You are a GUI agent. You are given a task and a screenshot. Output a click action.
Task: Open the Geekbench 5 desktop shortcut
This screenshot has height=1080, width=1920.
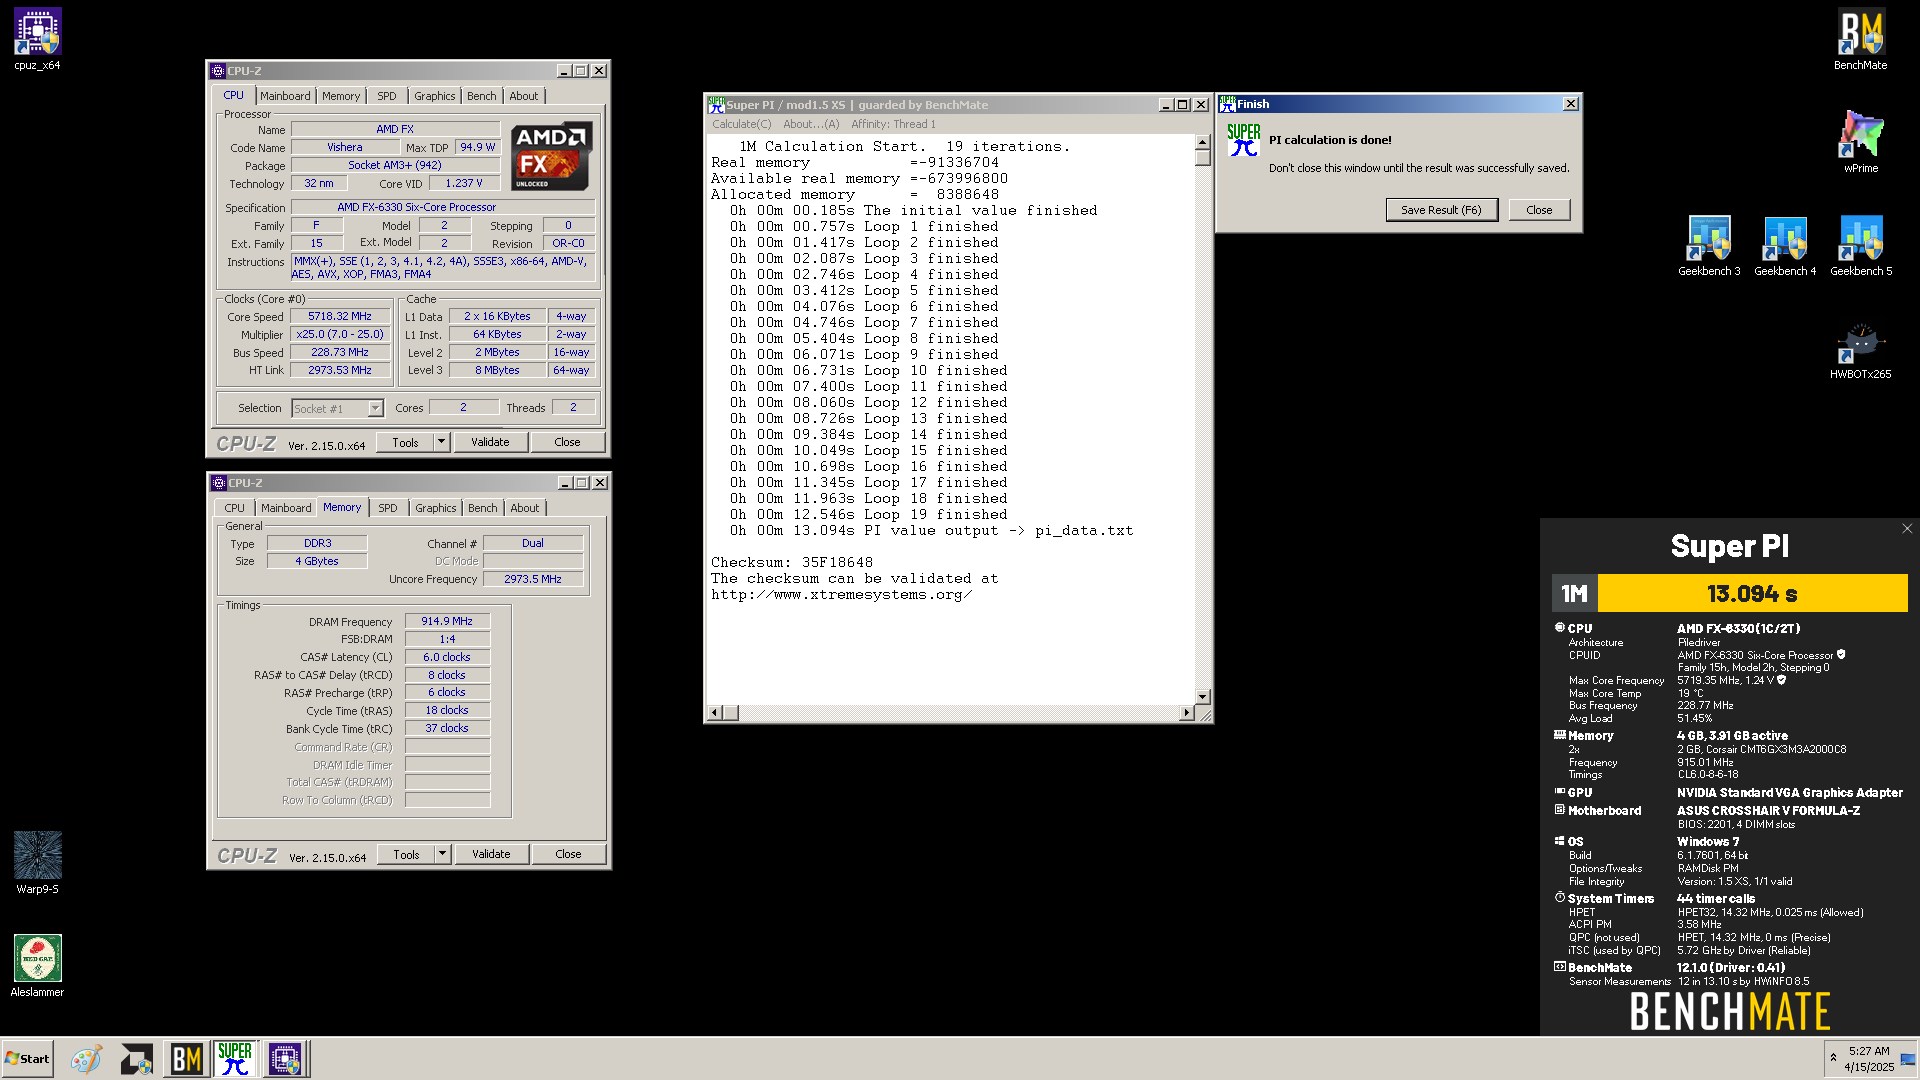point(1860,246)
